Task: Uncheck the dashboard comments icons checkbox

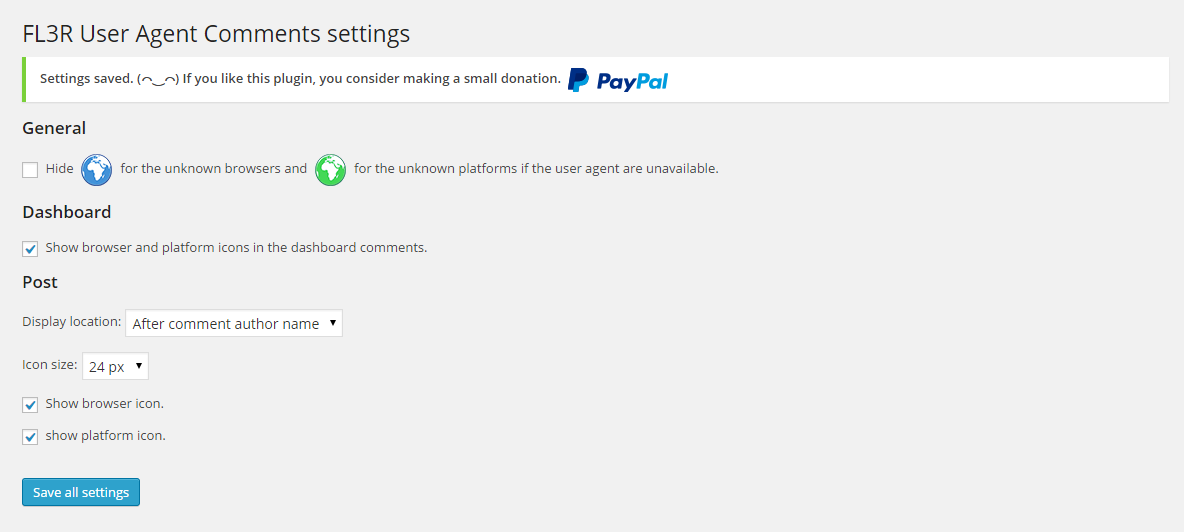Action: tap(30, 248)
